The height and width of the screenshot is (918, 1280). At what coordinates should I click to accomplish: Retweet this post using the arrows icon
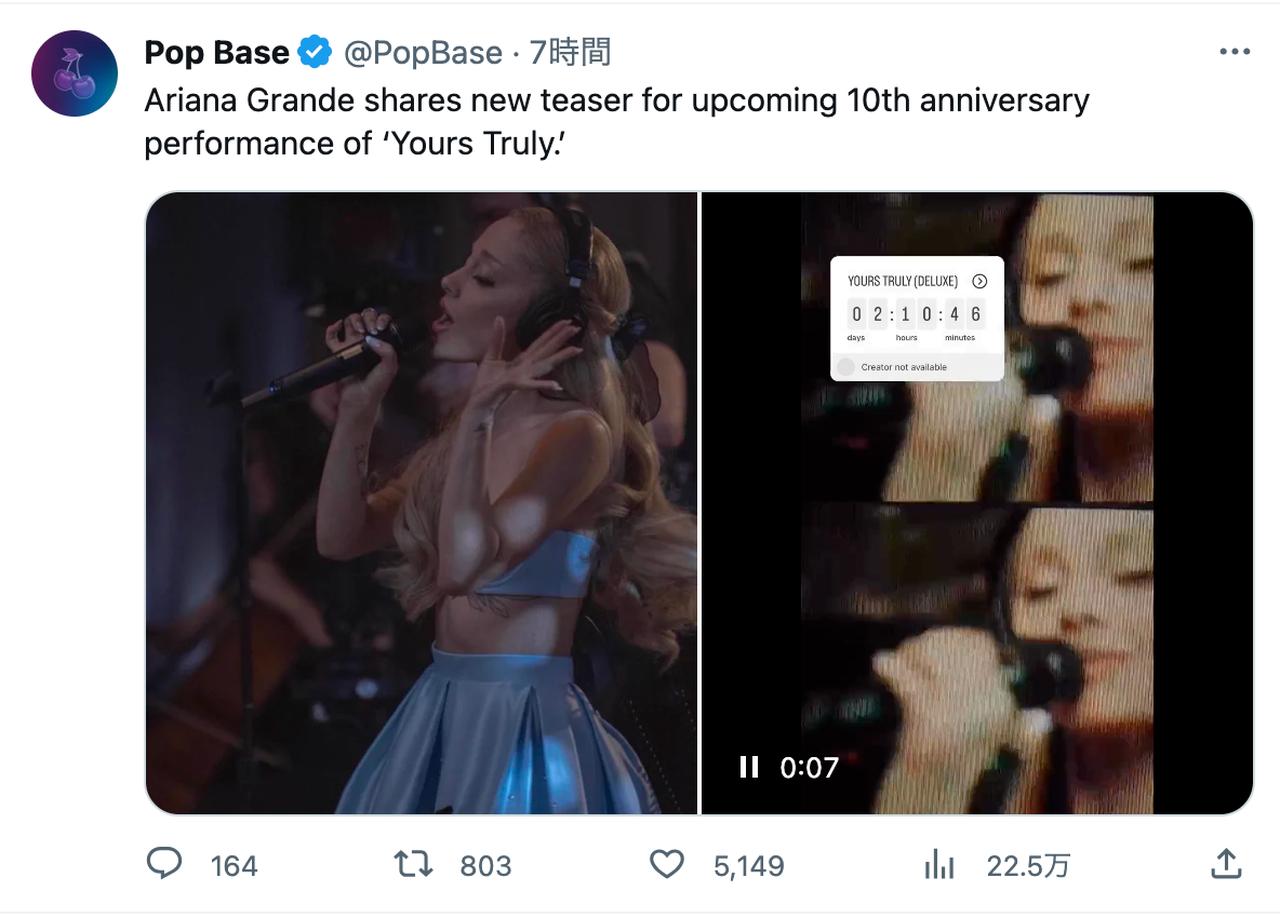point(414,864)
